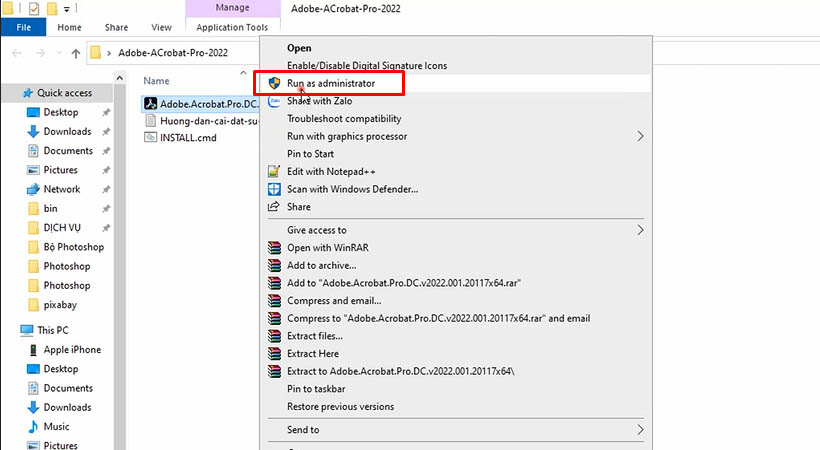Image resolution: width=820 pixels, height=450 pixels.
Task: Click the address bar folder icon
Action: [x=95, y=52]
